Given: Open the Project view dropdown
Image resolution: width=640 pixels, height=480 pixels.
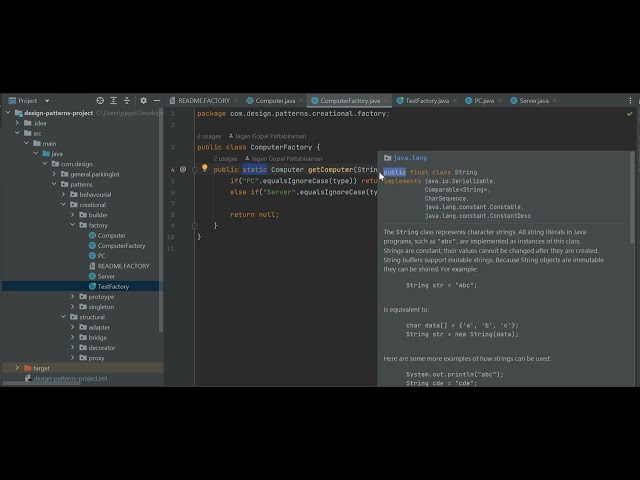Looking at the screenshot, I should (47, 101).
